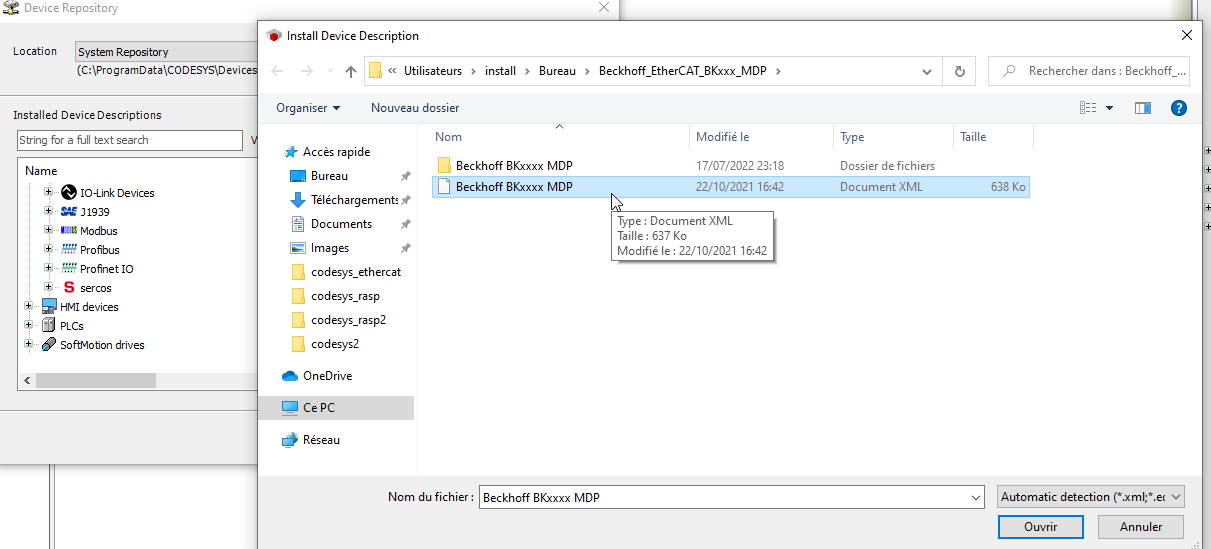Open Images in the sidebar
The width and height of the screenshot is (1211, 549).
tap(319, 248)
